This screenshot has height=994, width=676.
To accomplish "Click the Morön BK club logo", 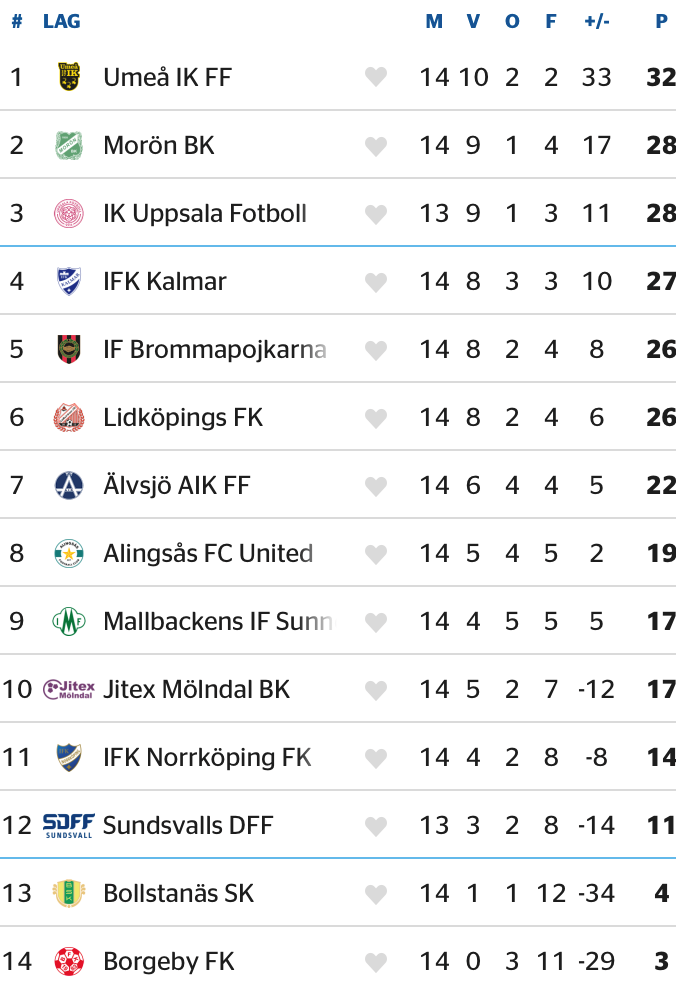I will pyautogui.click(x=69, y=145).
